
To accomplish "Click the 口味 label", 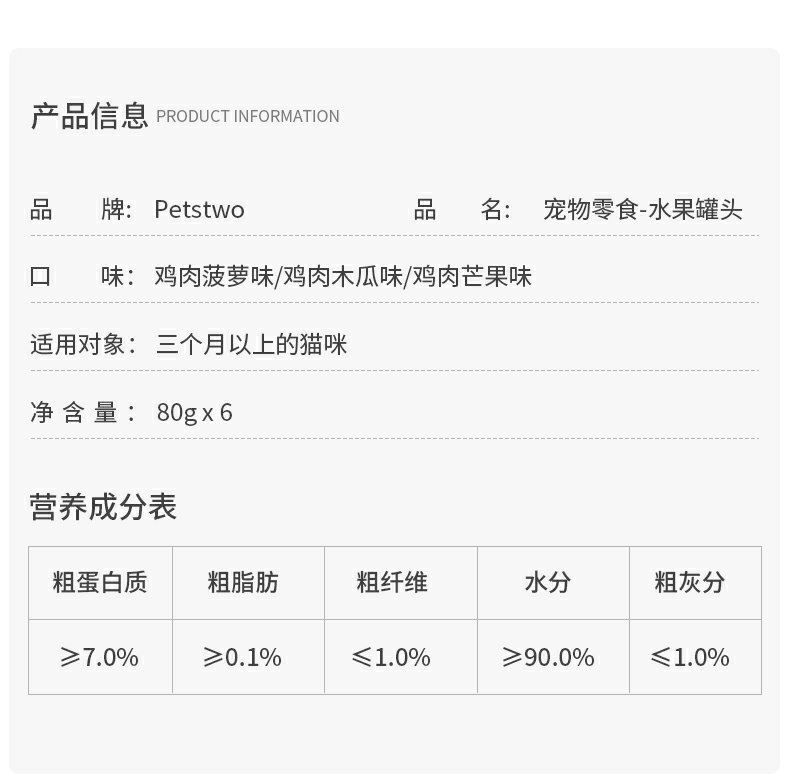I will pos(82,277).
